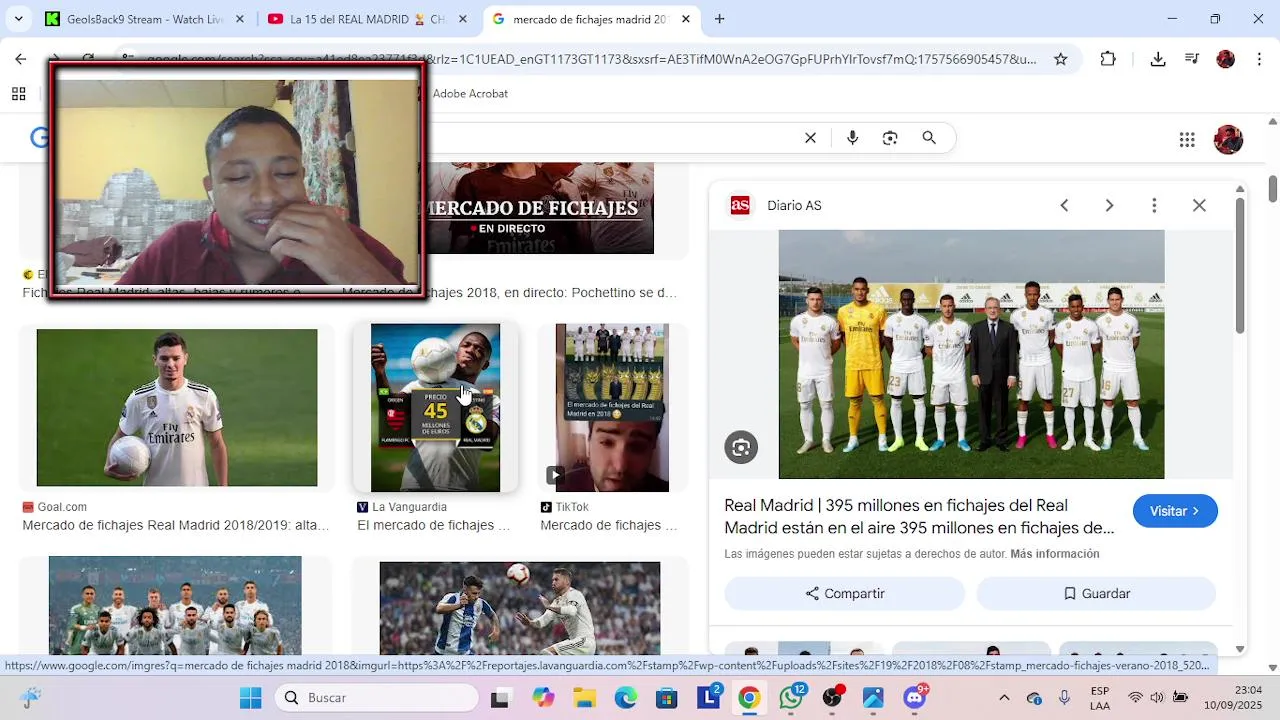This screenshot has height=720, width=1280.
Task: Launch Copilot from taskbar
Action: point(543,698)
